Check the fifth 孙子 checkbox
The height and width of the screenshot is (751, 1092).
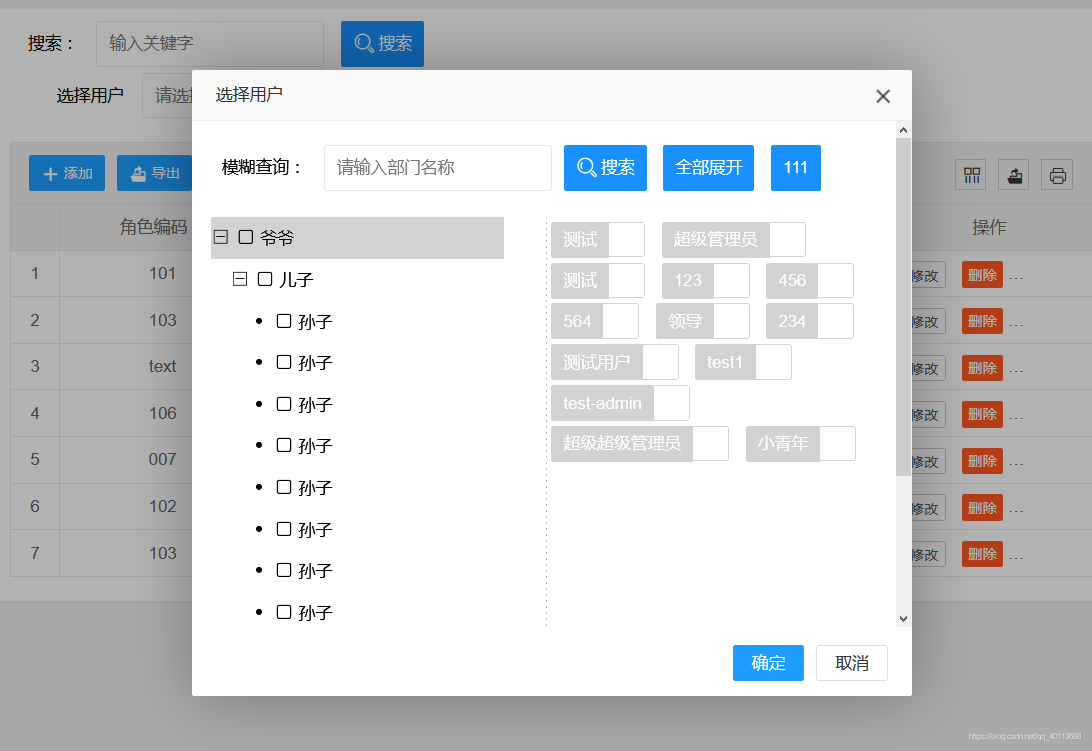pyautogui.click(x=283, y=487)
